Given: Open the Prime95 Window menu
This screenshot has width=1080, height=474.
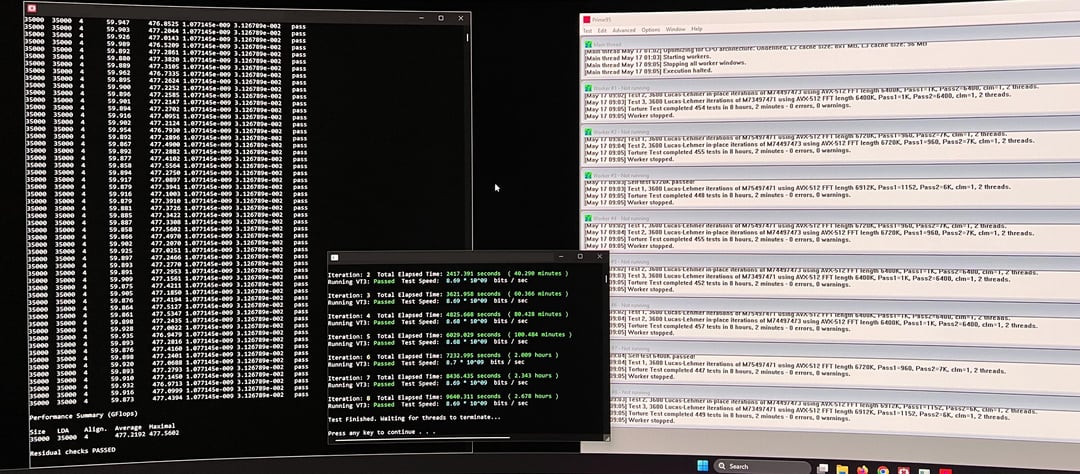Looking at the screenshot, I should point(676,30).
